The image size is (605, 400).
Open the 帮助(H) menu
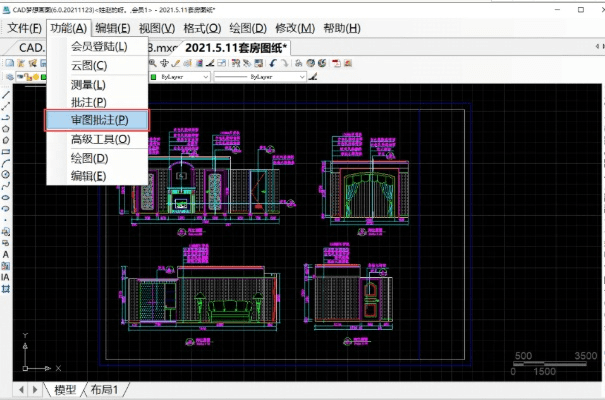[x=342, y=28]
